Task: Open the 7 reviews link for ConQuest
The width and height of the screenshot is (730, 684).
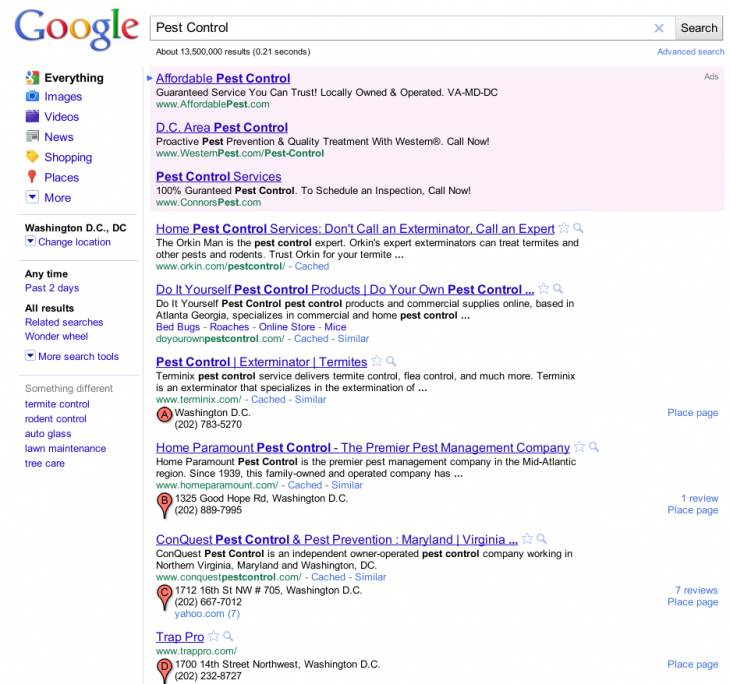Action: coord(696,590)
